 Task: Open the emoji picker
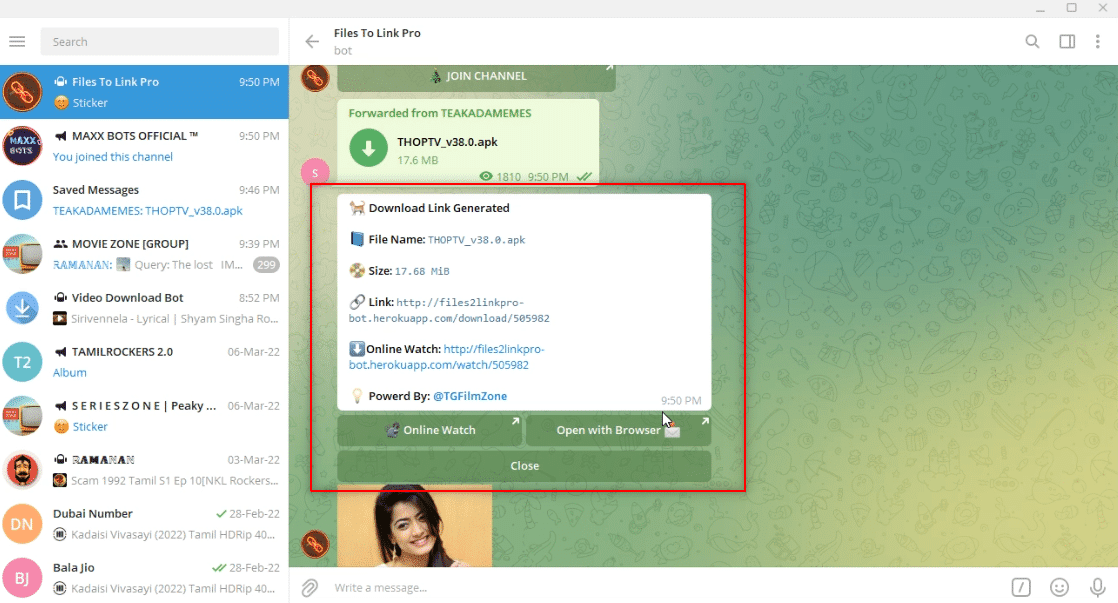point(1059,587)
